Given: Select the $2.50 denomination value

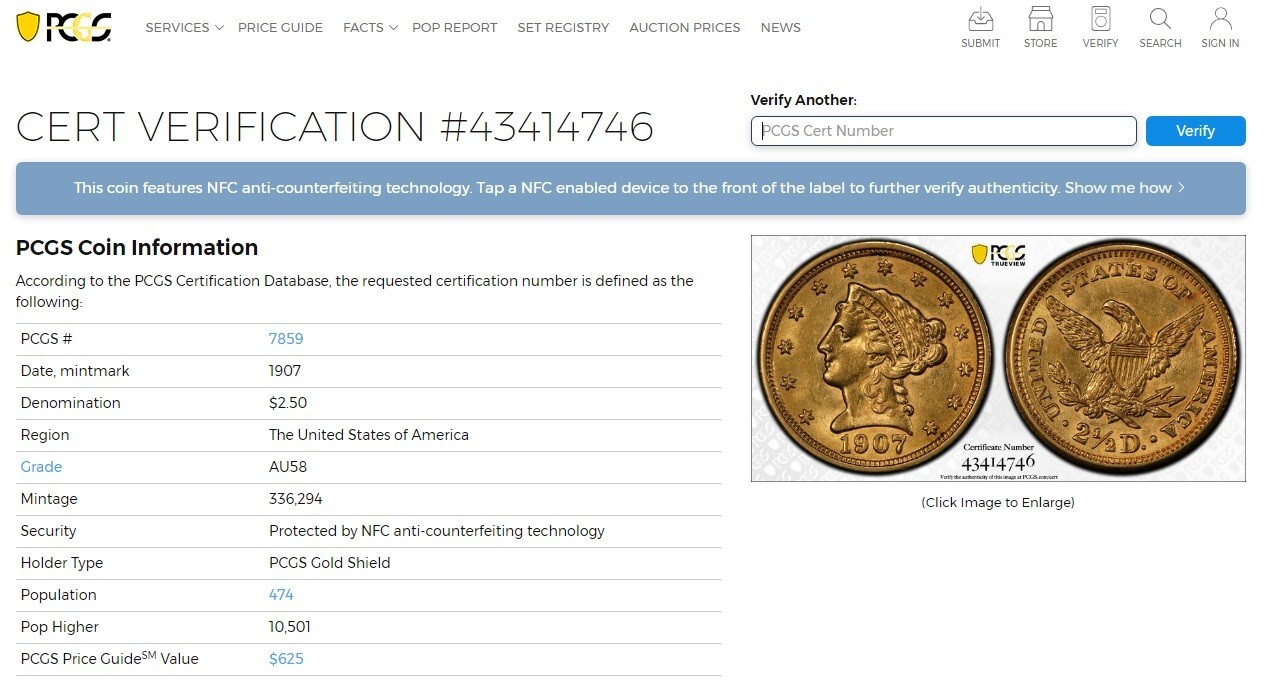Looking at the screenshot, I should coord(288,403).
